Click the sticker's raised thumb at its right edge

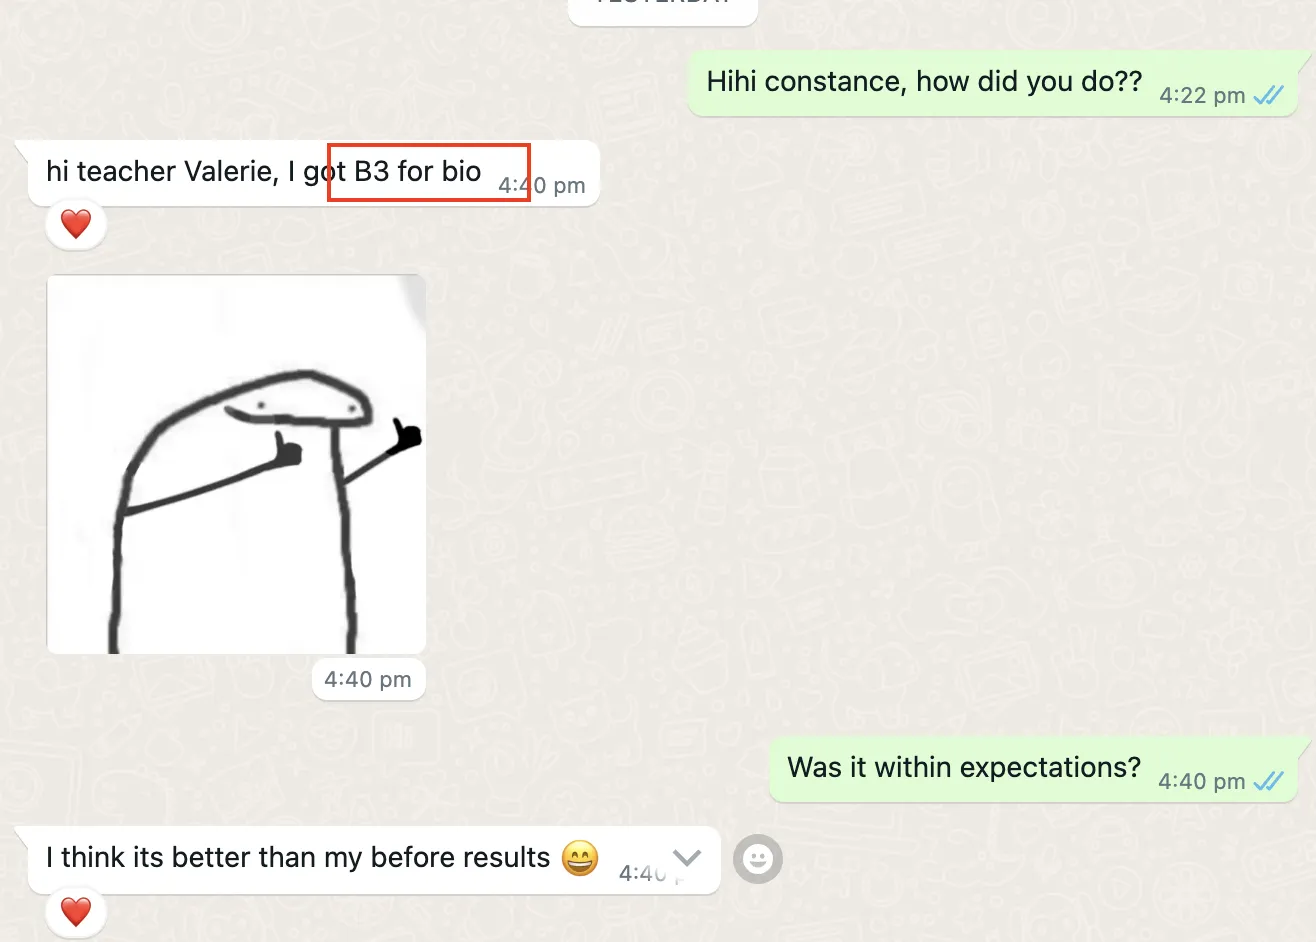[x=405, y=437]
